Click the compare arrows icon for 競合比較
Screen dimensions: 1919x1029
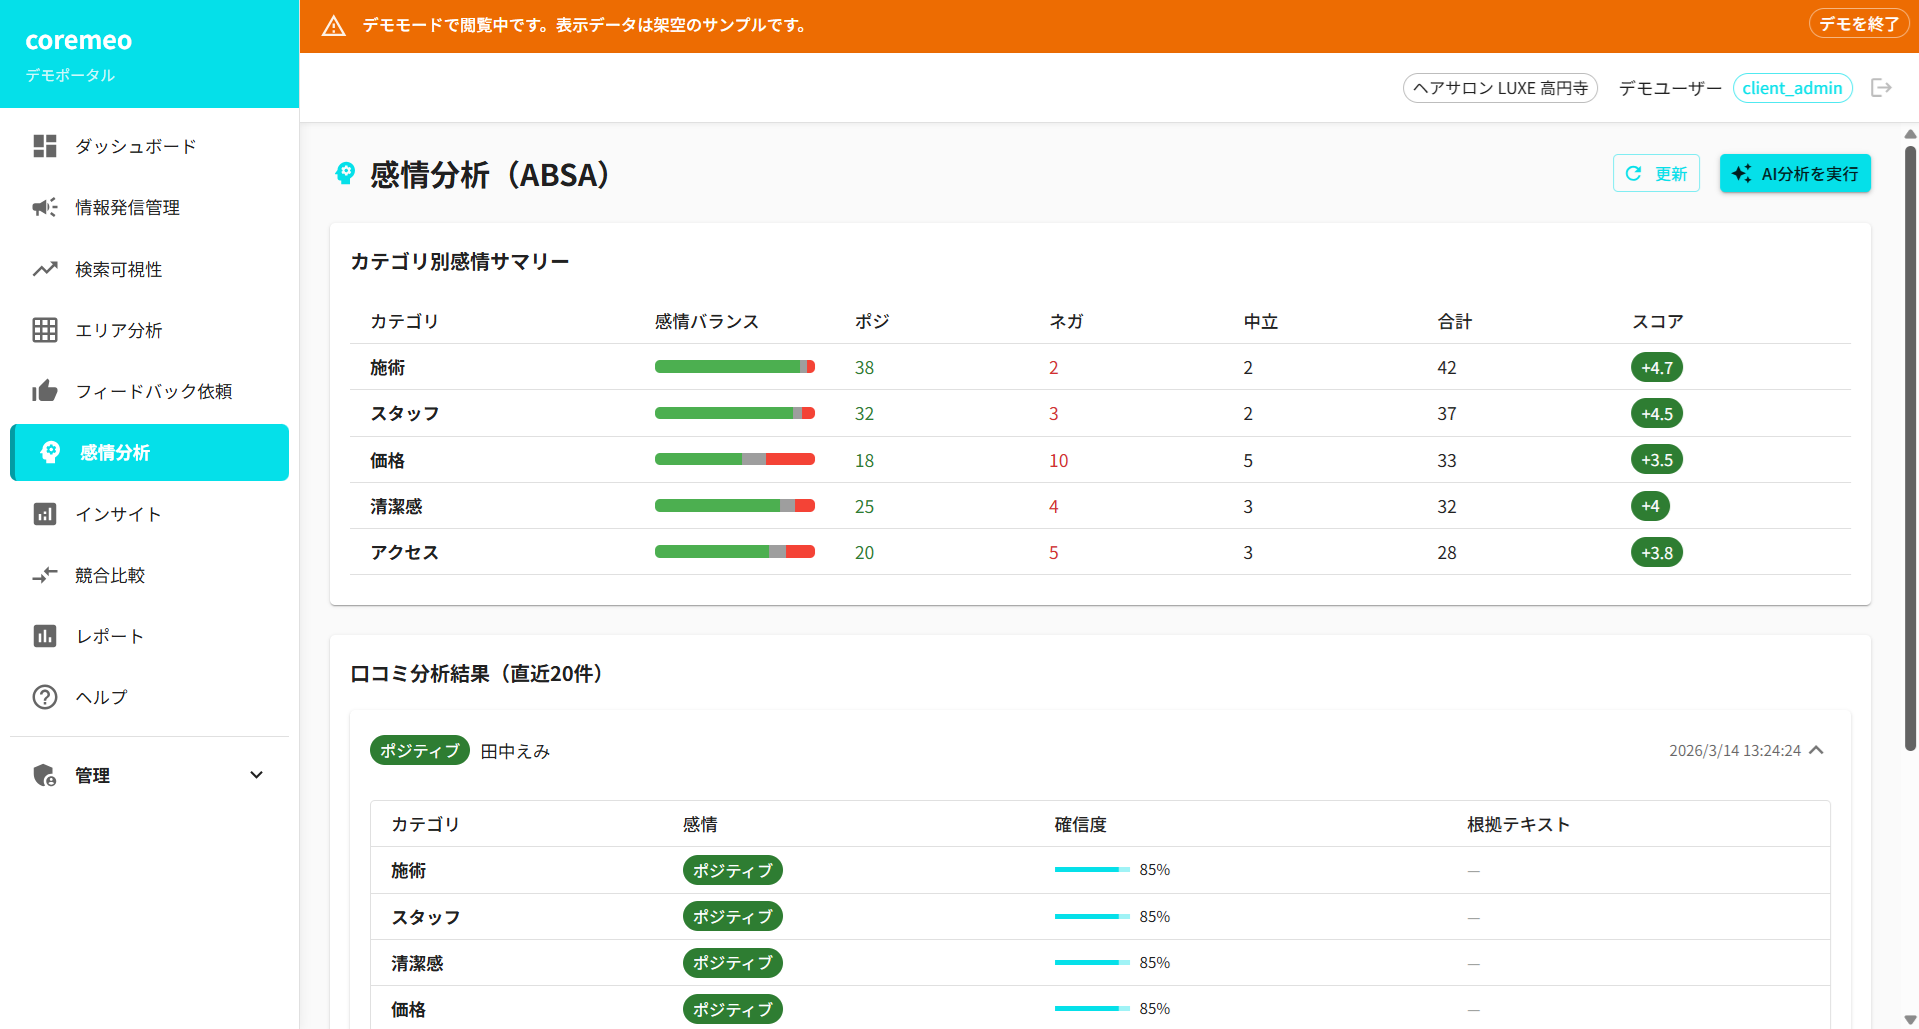tap(45, 575)
